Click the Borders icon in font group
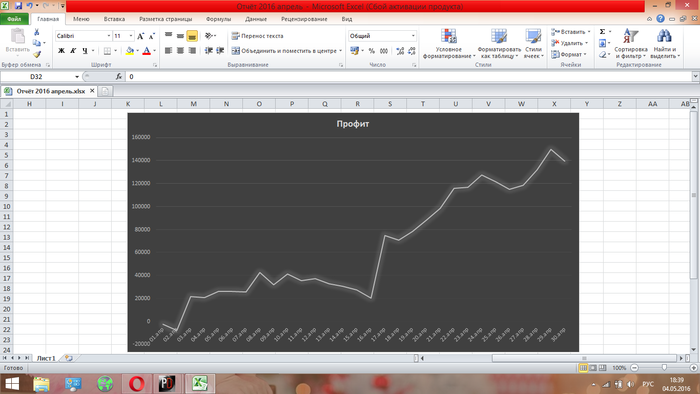This screenshot has width=700, height=394. 107,51
